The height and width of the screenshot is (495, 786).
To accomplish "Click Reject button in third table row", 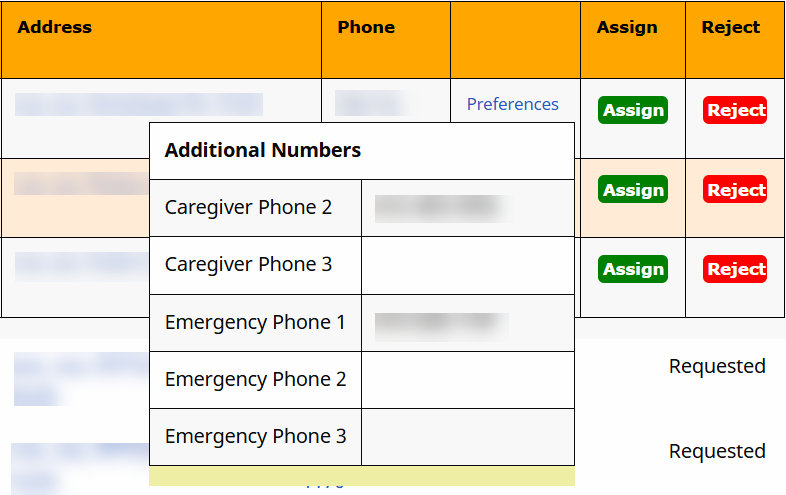I will click(736, 269).
